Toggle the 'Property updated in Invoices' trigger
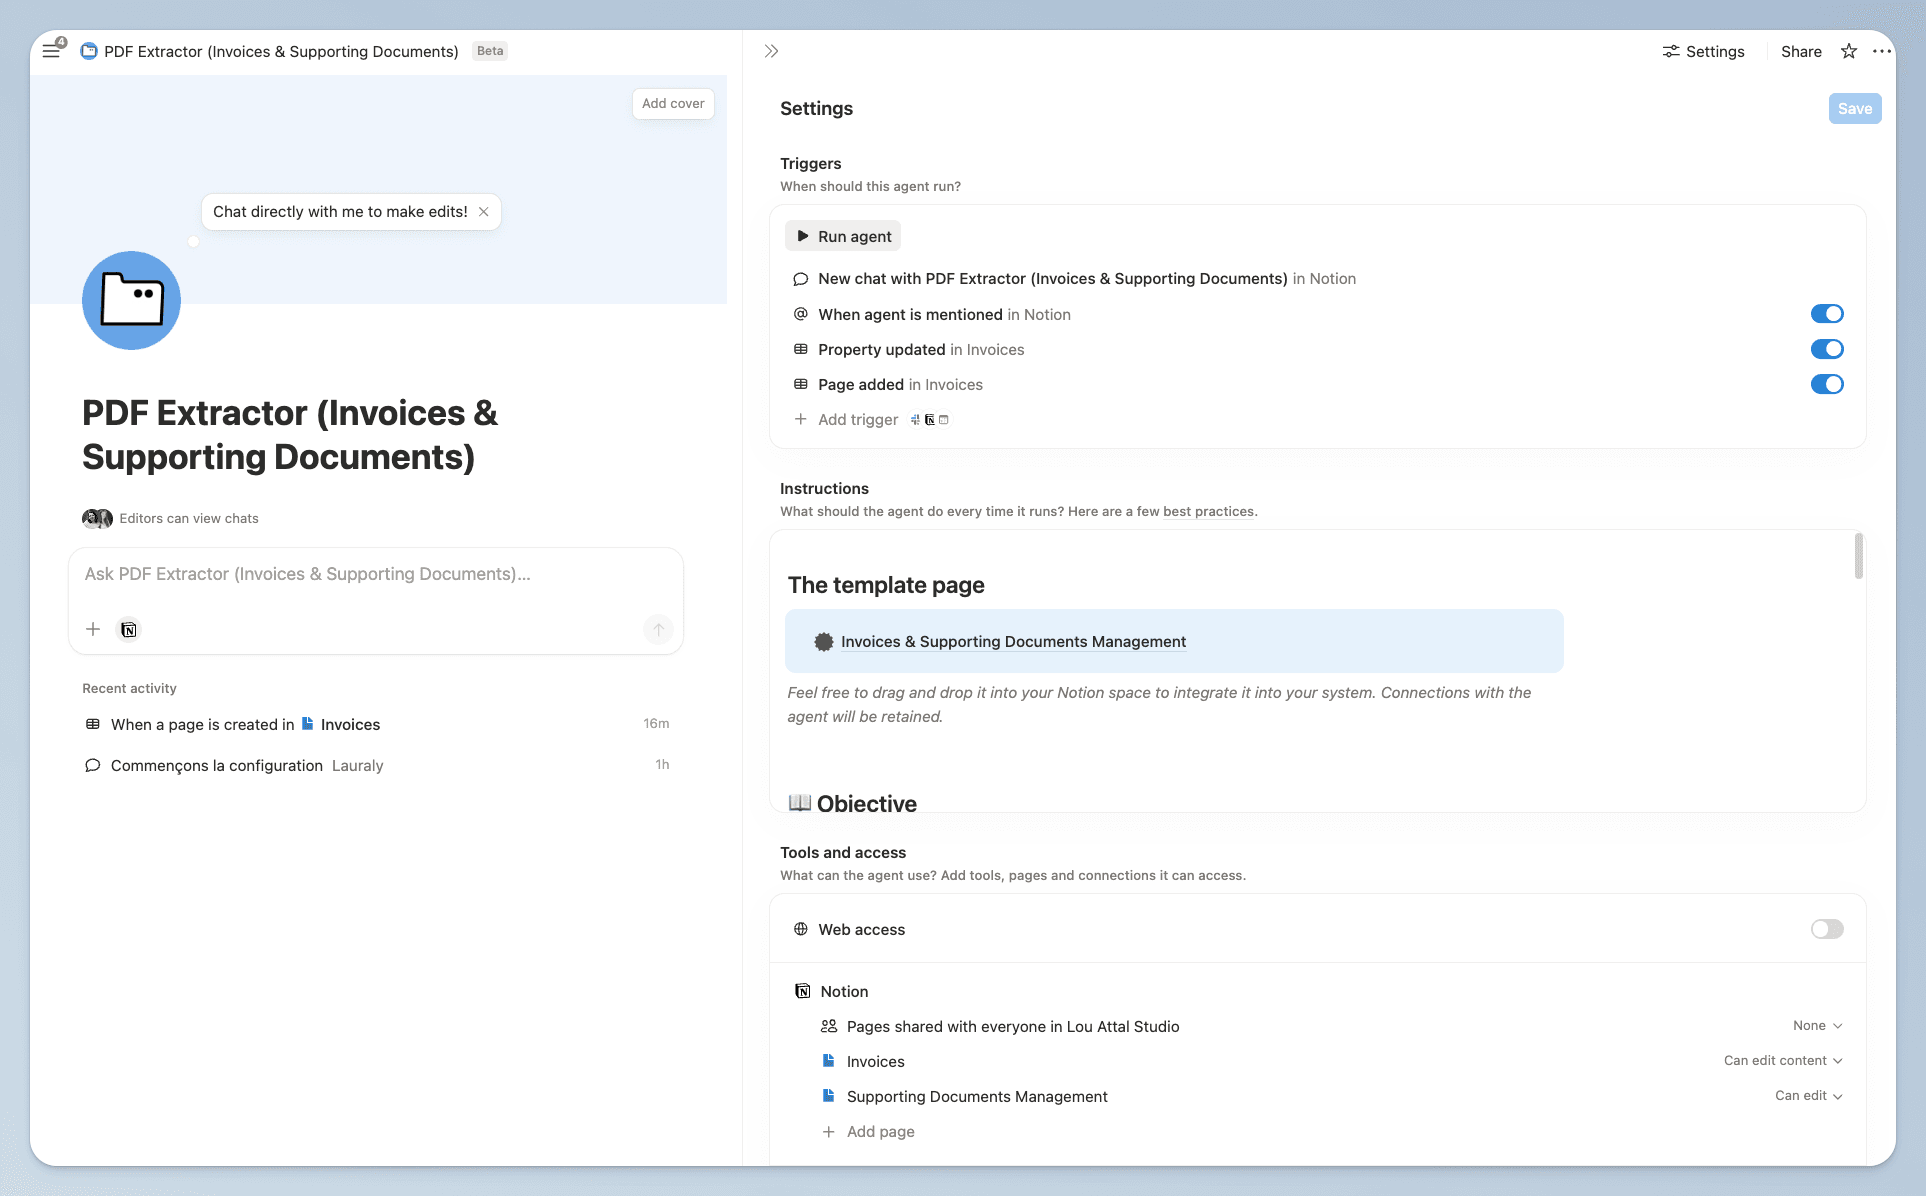This screenshot has width=1926, height=1196. pyautogui.click(x=1827, y=349)
